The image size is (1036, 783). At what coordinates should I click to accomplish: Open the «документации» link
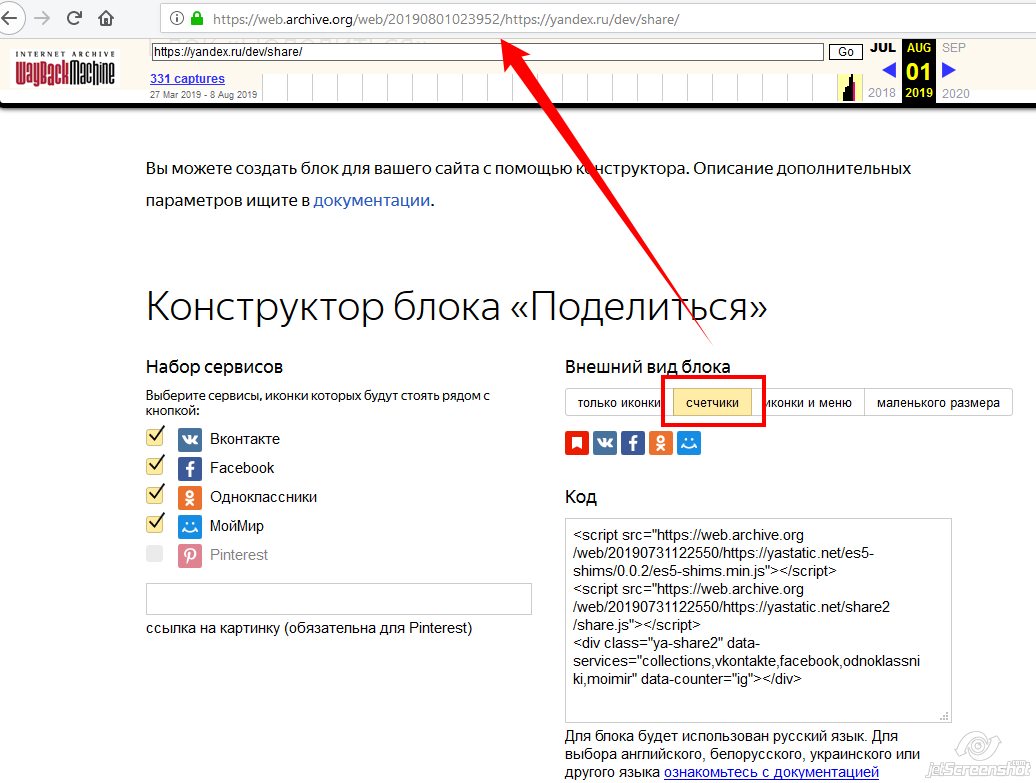371,200
